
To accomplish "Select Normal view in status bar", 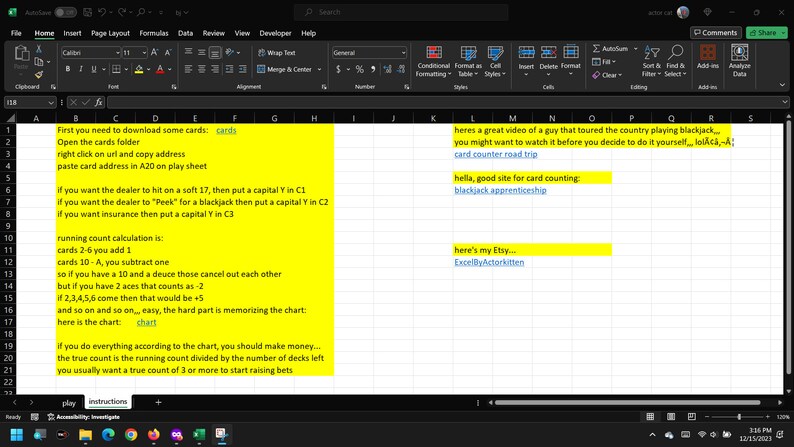I will 650,417.
